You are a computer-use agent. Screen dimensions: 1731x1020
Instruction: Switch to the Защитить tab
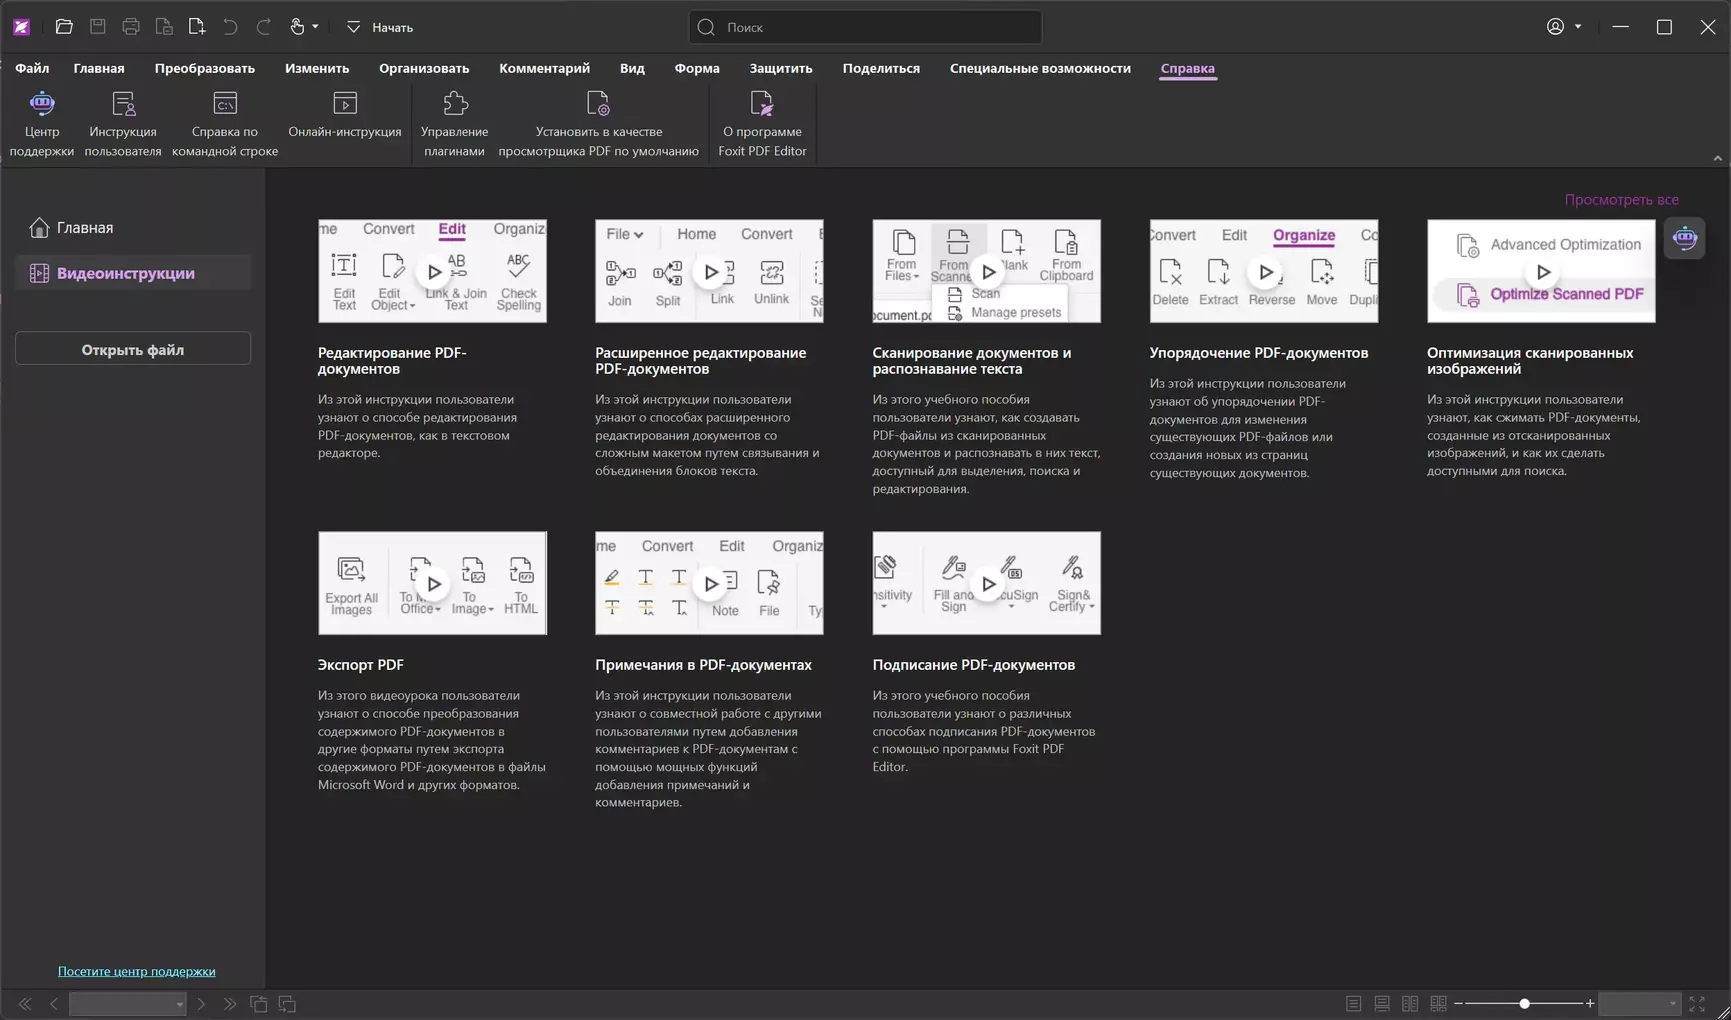pyautogui.click(x=780, y=68)
